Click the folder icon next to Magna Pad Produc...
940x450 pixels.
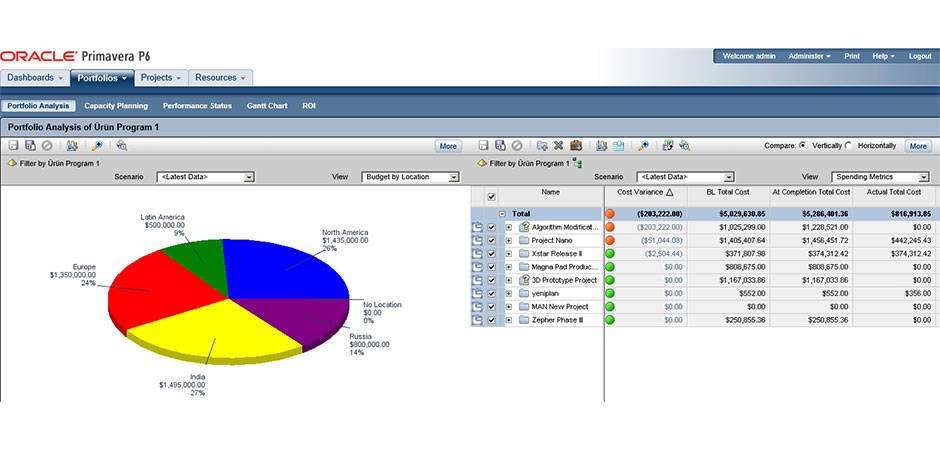pyautogui.click(x=525, y=267)
